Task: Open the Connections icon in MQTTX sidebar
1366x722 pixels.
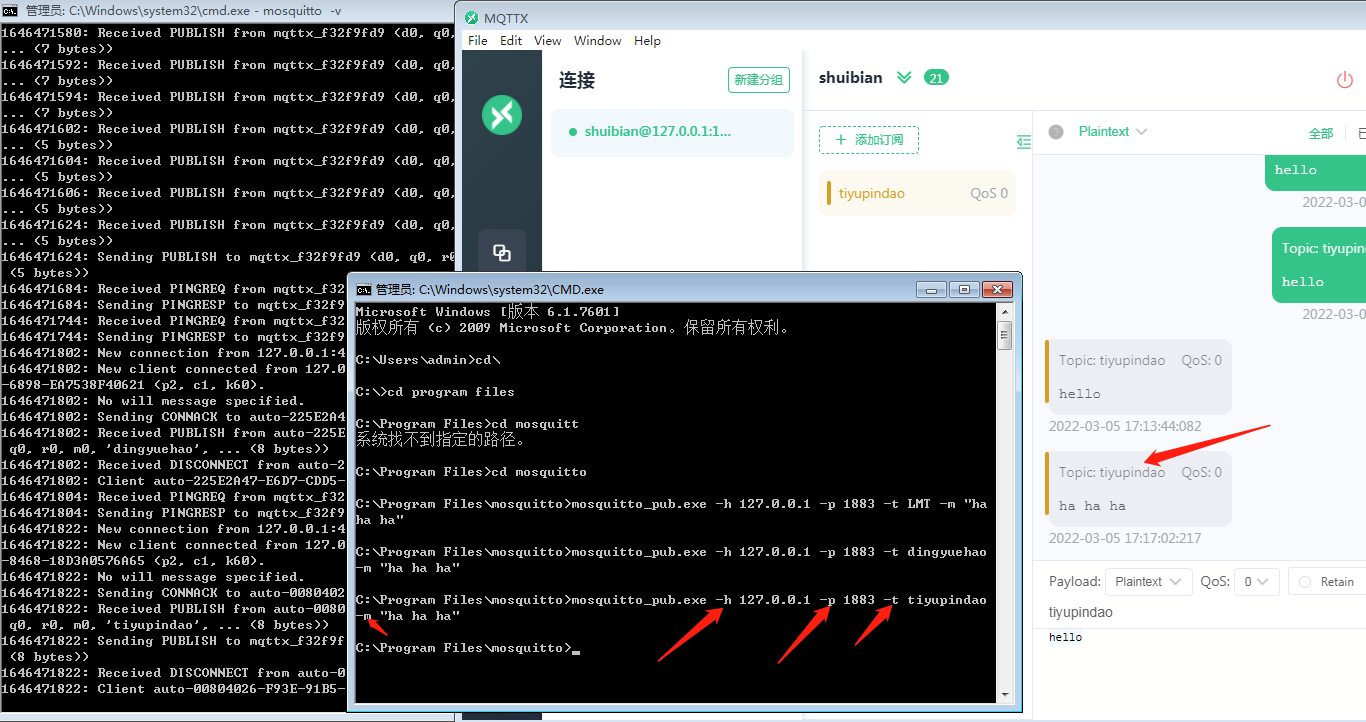Action: point(502,252)
